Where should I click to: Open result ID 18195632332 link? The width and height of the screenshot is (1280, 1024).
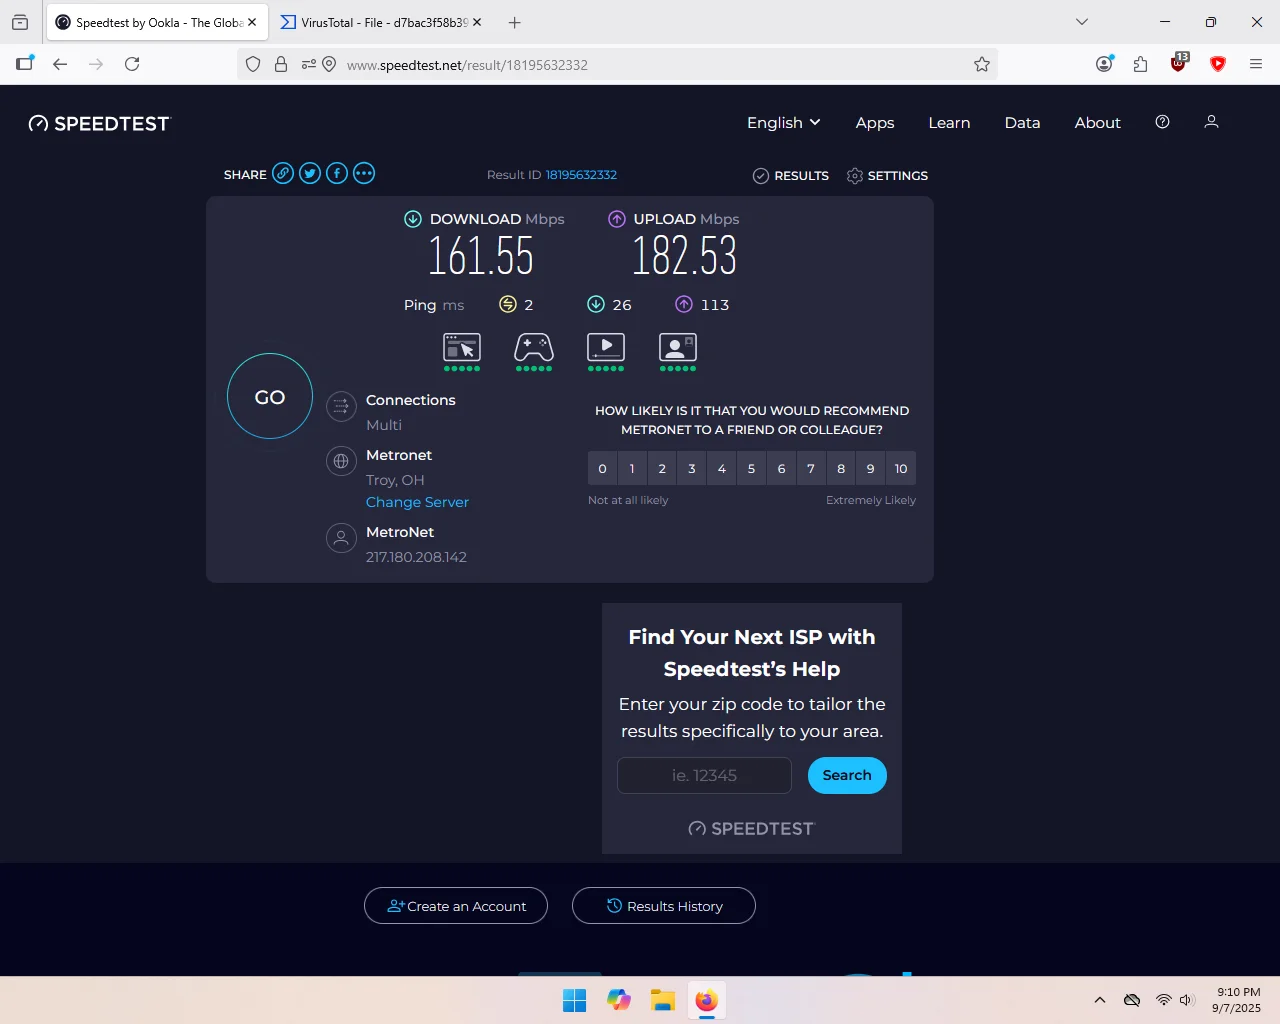point(581,175)
